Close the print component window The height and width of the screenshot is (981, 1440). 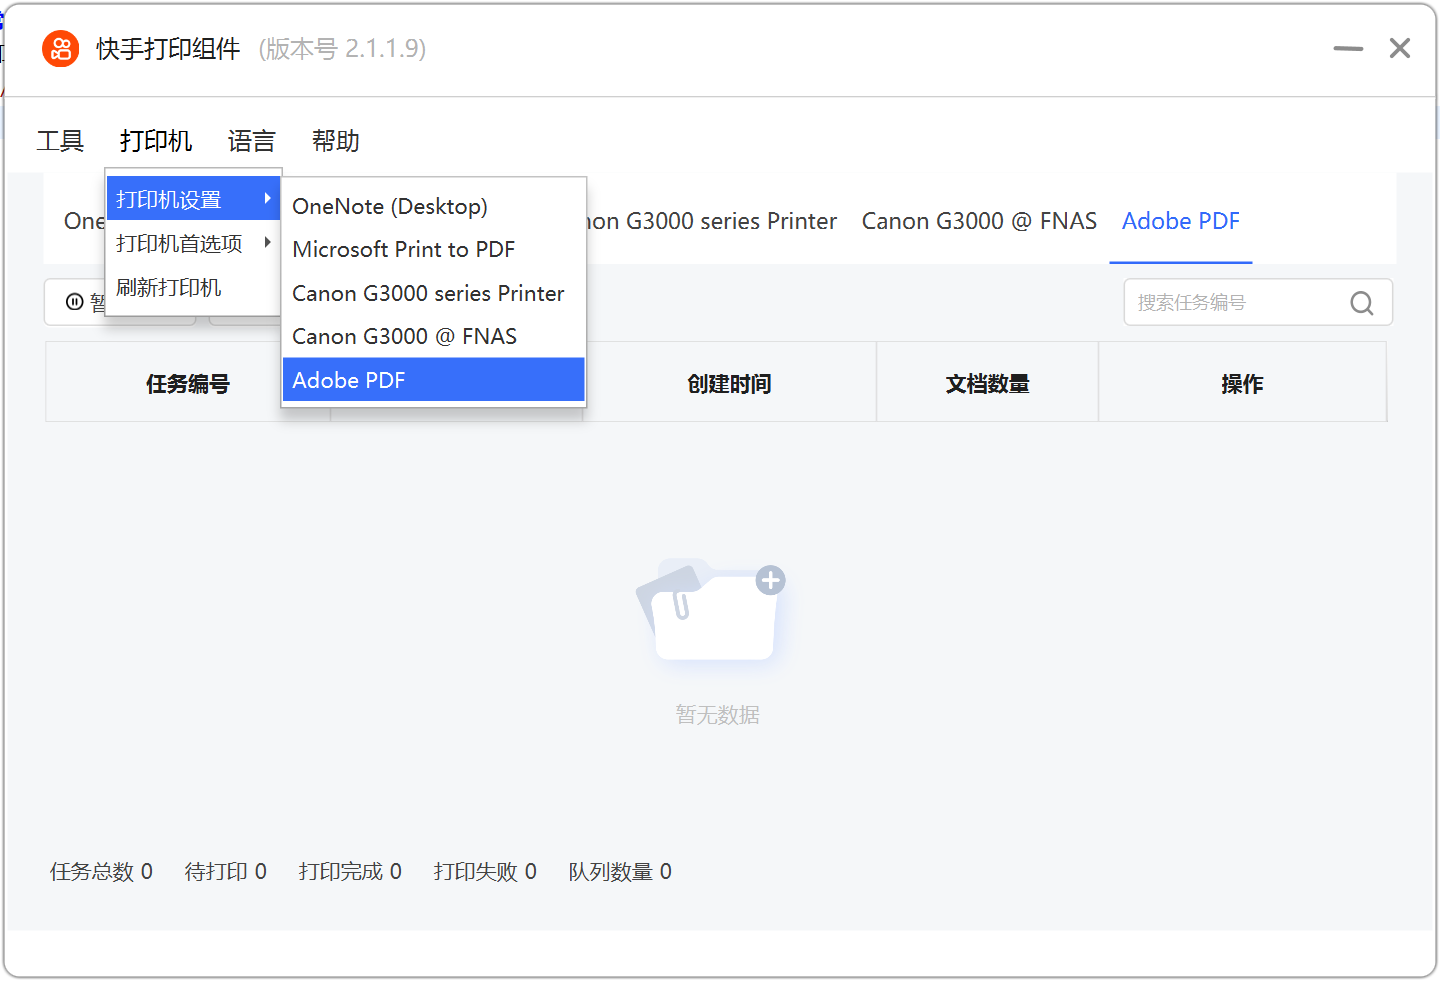tap(1399, 48)
